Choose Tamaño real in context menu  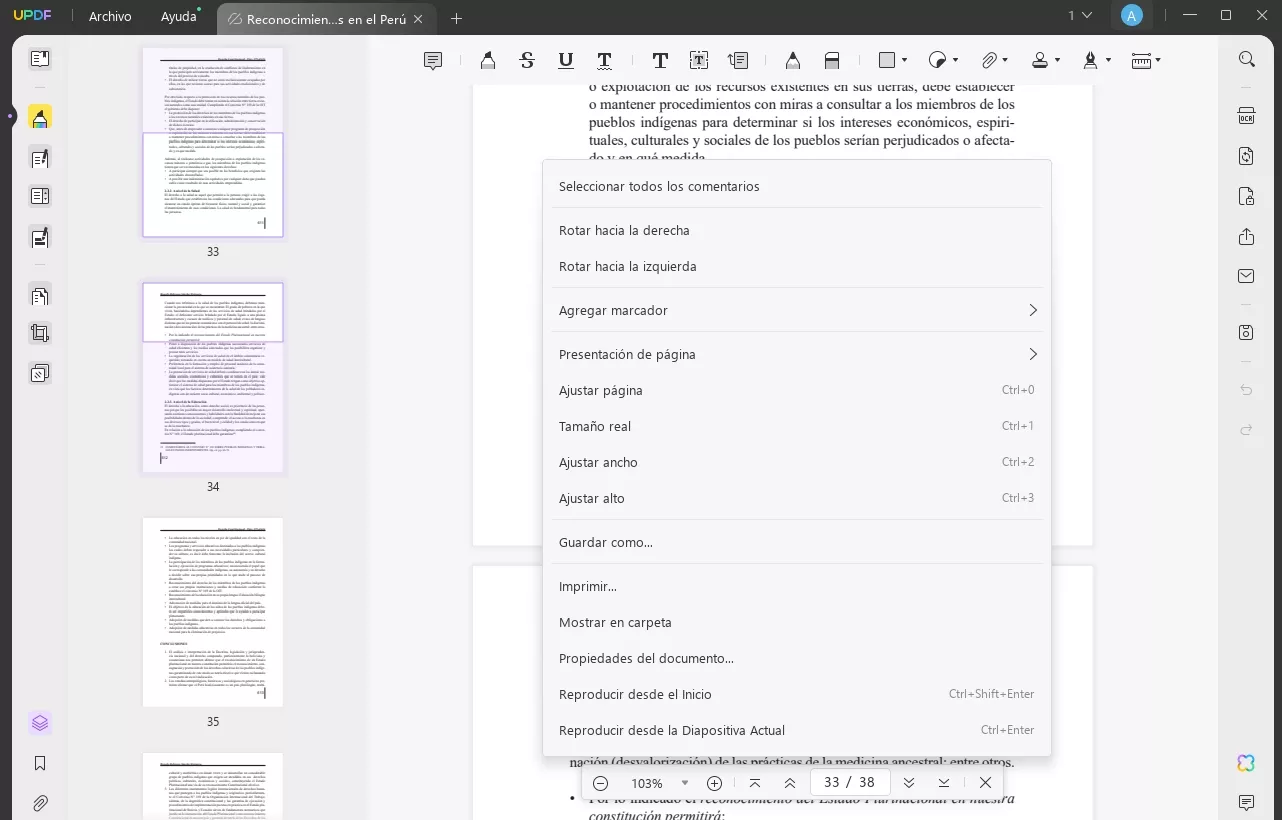pyautogui.click(x=797, y=426)
